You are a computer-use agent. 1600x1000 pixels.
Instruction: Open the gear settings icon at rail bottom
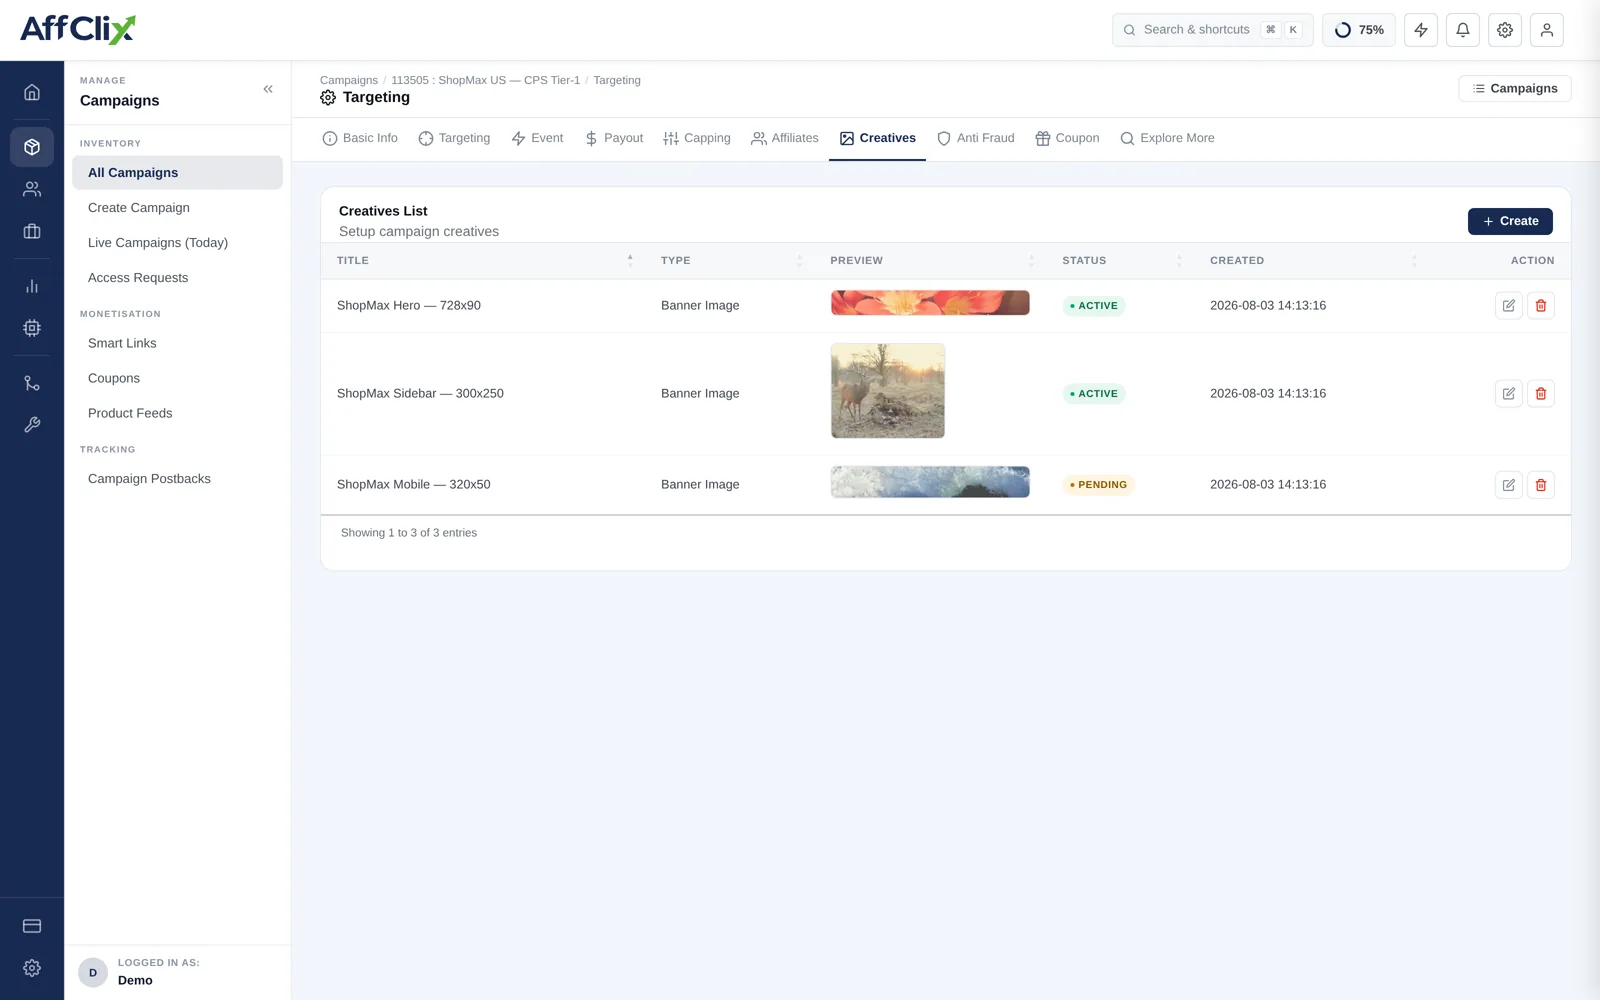[x=32, y=968]
